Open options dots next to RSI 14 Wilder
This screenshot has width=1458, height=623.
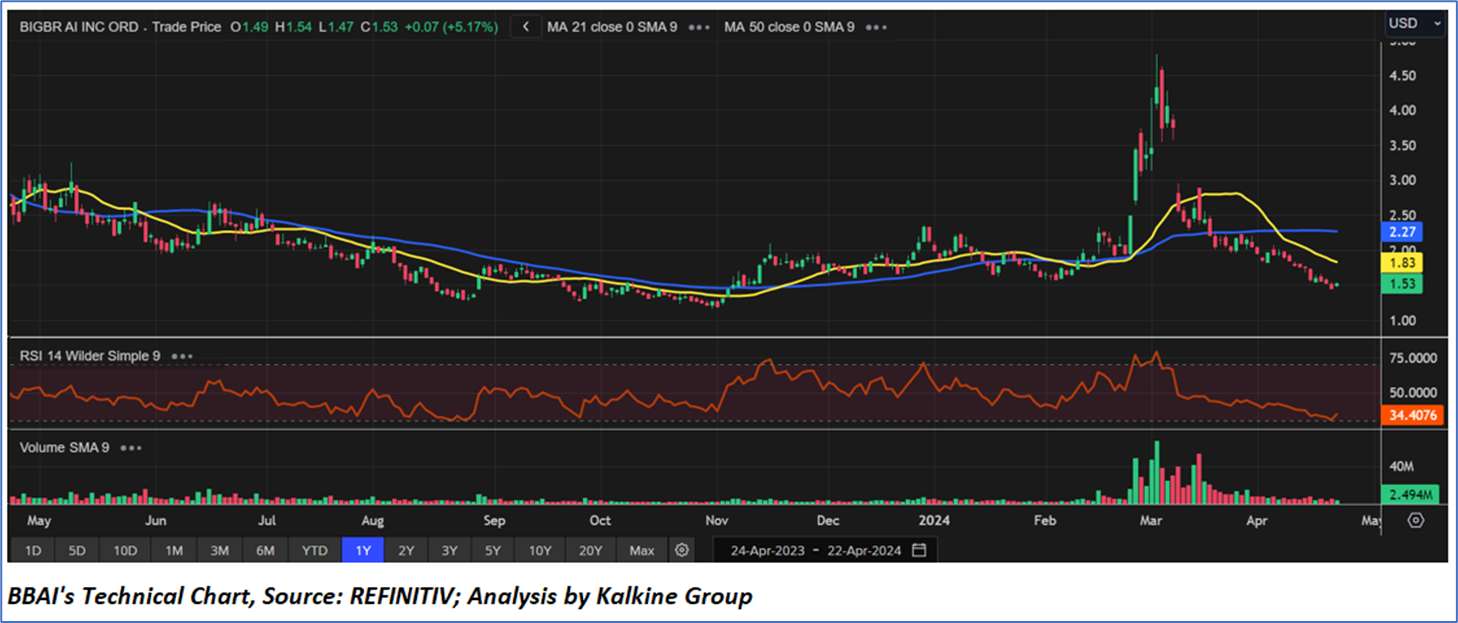[181, 356]
